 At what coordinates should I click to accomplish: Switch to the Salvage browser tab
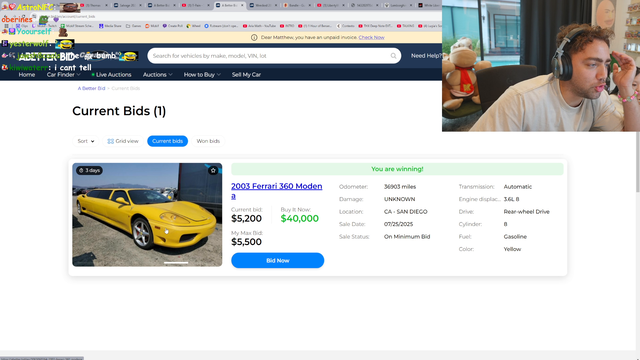(x=128, y=5)
